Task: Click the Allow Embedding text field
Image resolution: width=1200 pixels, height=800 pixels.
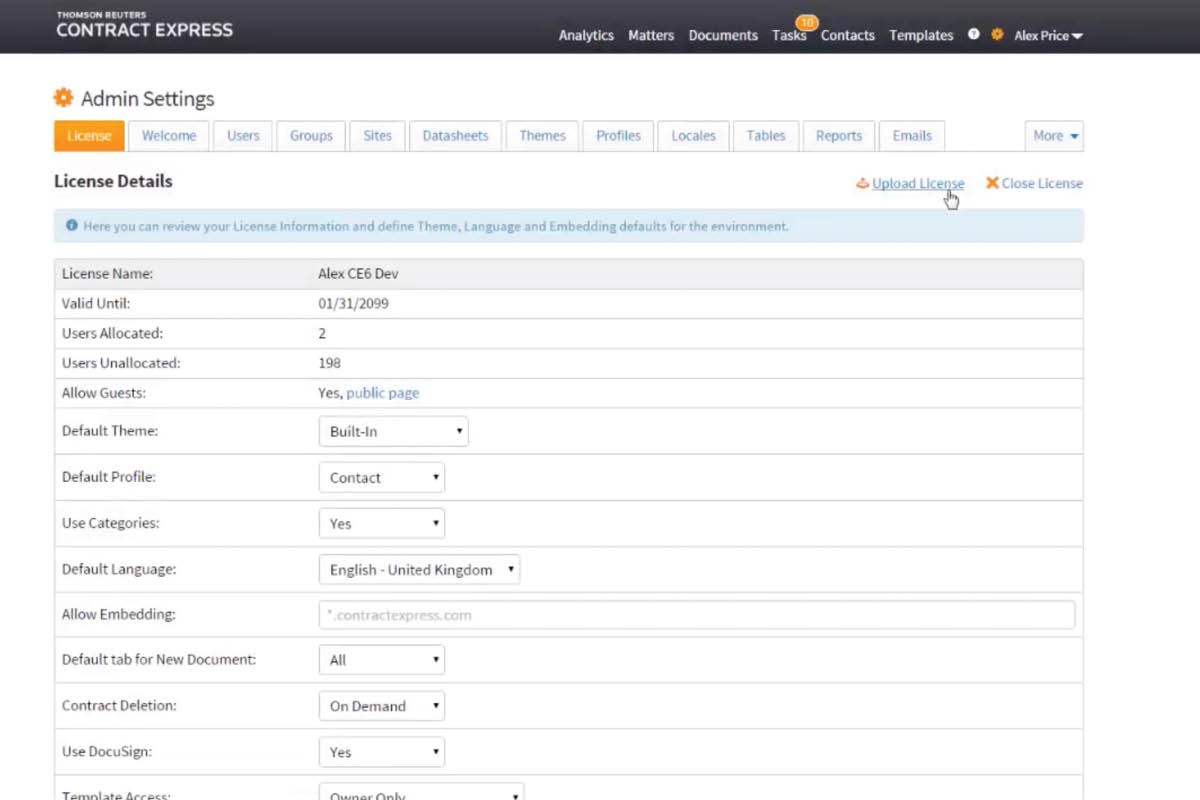Action: click(696, 615)
